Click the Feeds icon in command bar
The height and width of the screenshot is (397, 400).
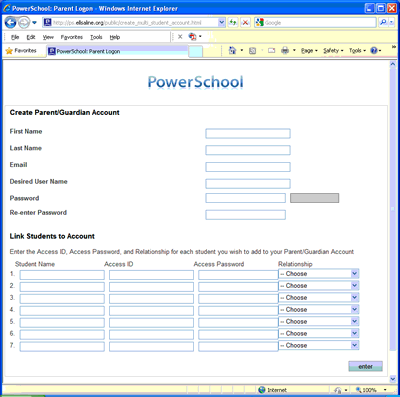pyautogui.click(x=253, y=51)
